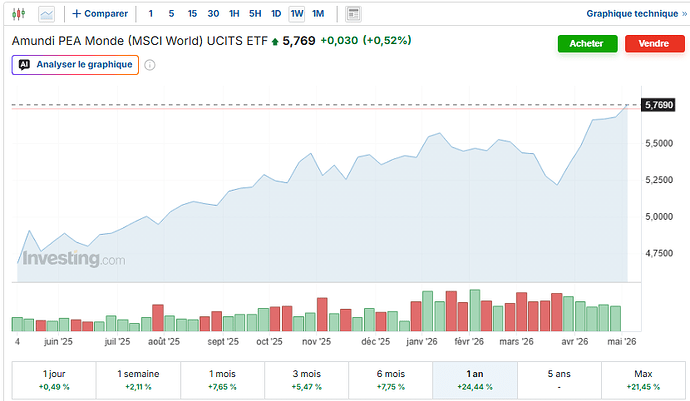Click the 4,7500 axis value

click(659, 253)
